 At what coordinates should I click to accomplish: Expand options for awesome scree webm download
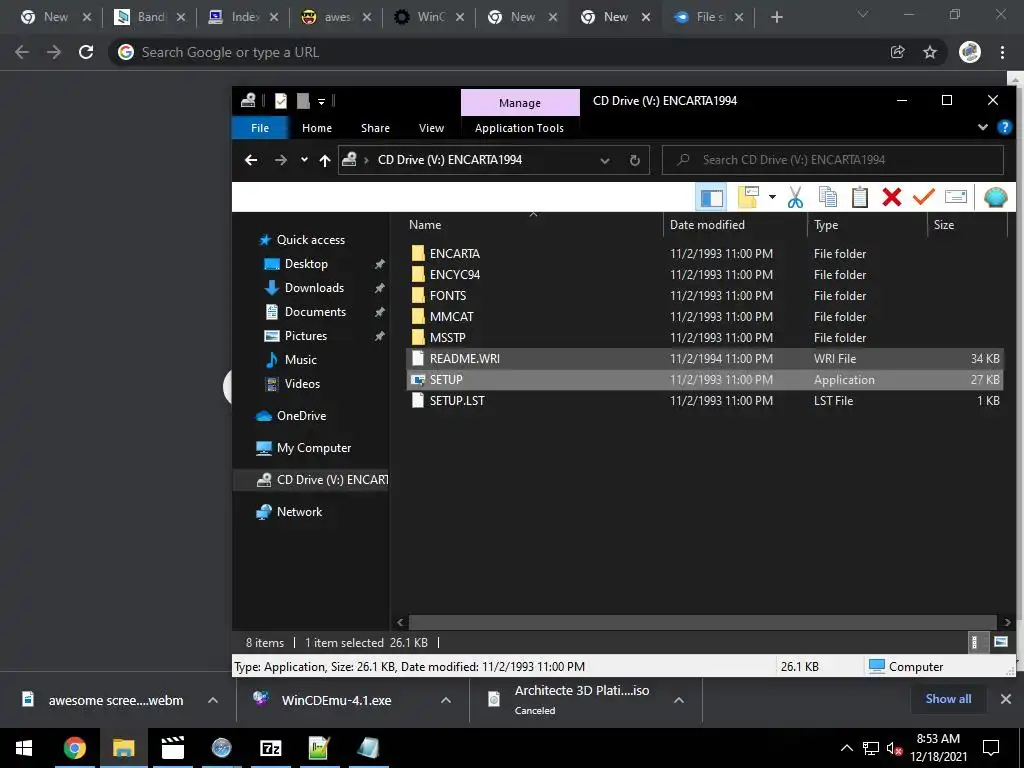pos(213,701)
